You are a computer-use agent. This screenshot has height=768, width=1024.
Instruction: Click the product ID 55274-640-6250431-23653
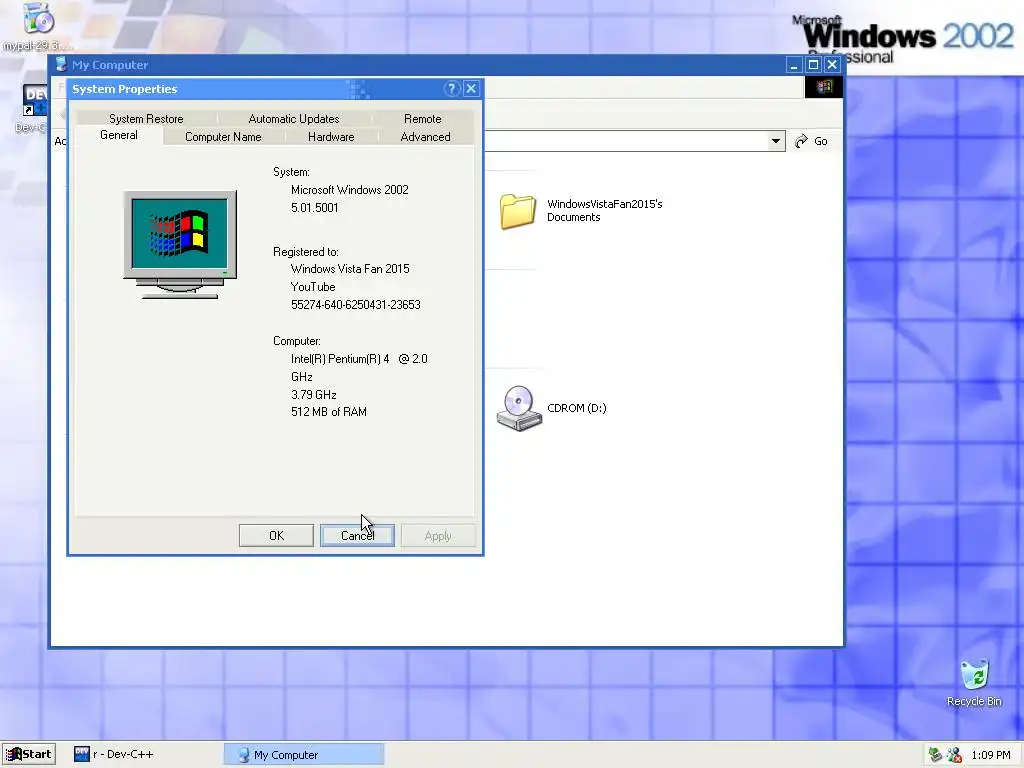356,305
